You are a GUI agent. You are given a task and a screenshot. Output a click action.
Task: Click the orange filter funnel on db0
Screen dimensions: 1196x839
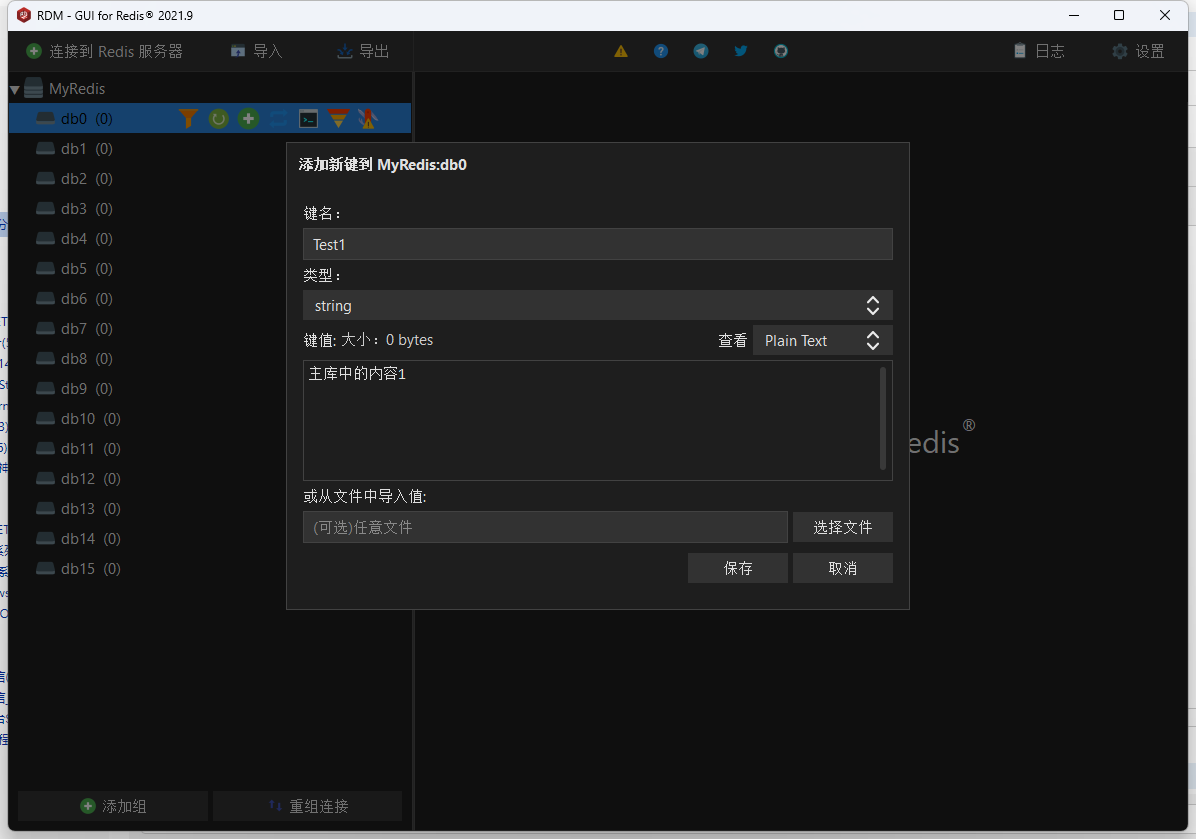click(188, 118)
